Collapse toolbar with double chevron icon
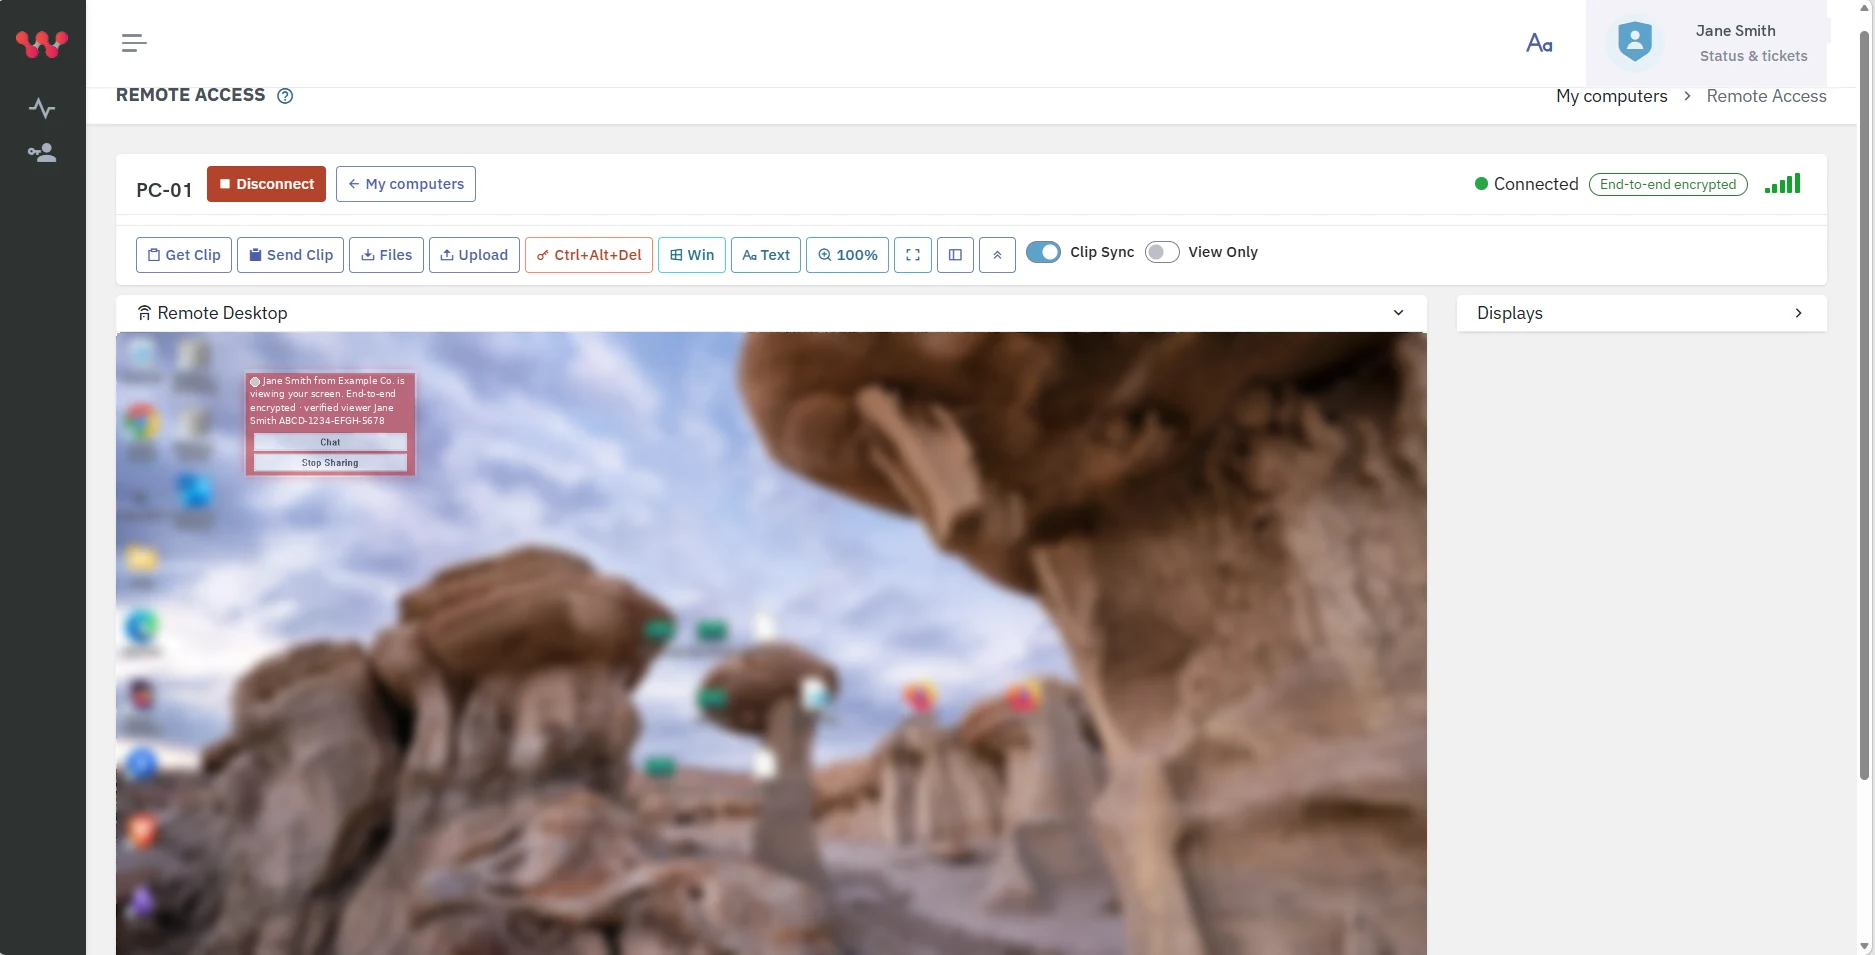Screen dimensions: 1875x955 click(x=997, y=255)
